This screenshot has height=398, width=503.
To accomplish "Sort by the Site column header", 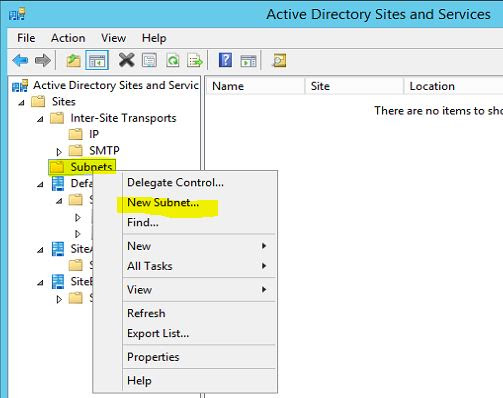I will click(x=354, y=86).
